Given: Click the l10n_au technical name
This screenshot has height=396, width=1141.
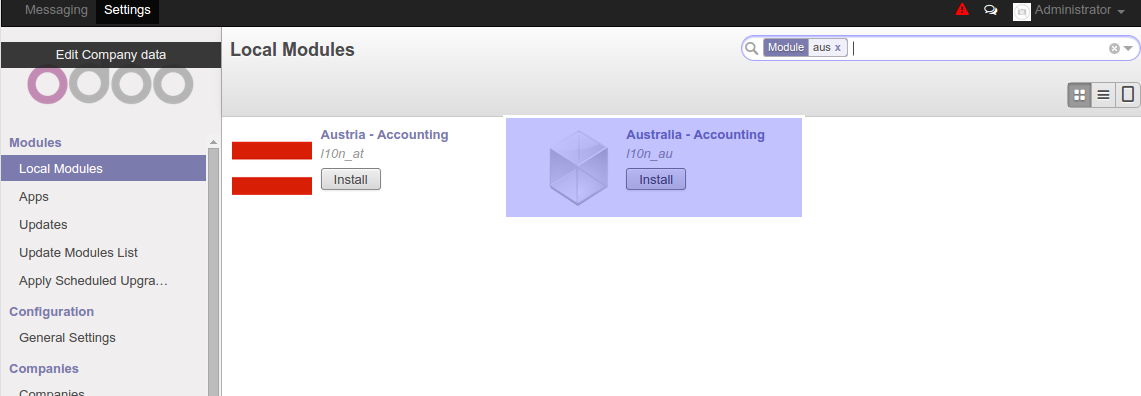Looking at the screenshot, I should (649, 154).
